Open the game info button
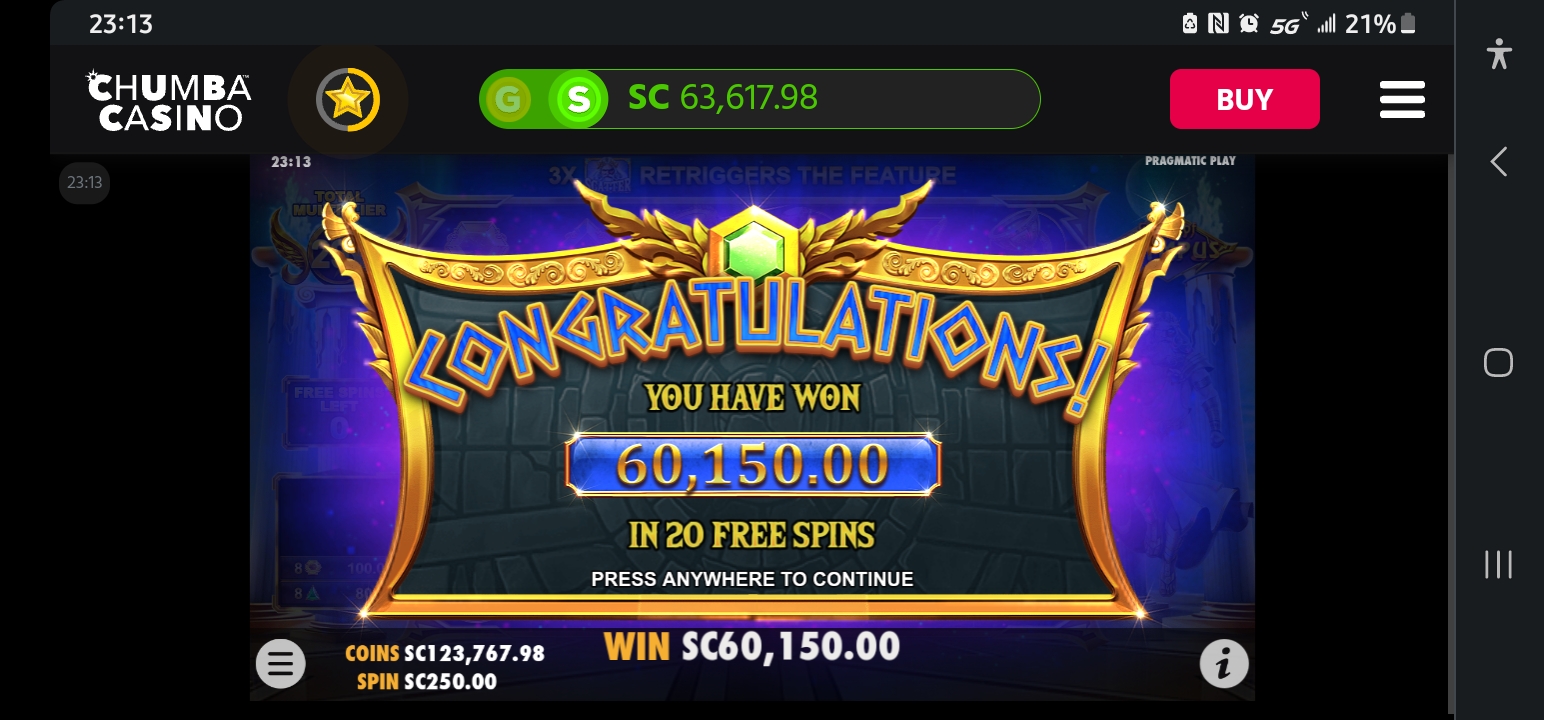1544x720 pixels. [x=1224, y=663]
